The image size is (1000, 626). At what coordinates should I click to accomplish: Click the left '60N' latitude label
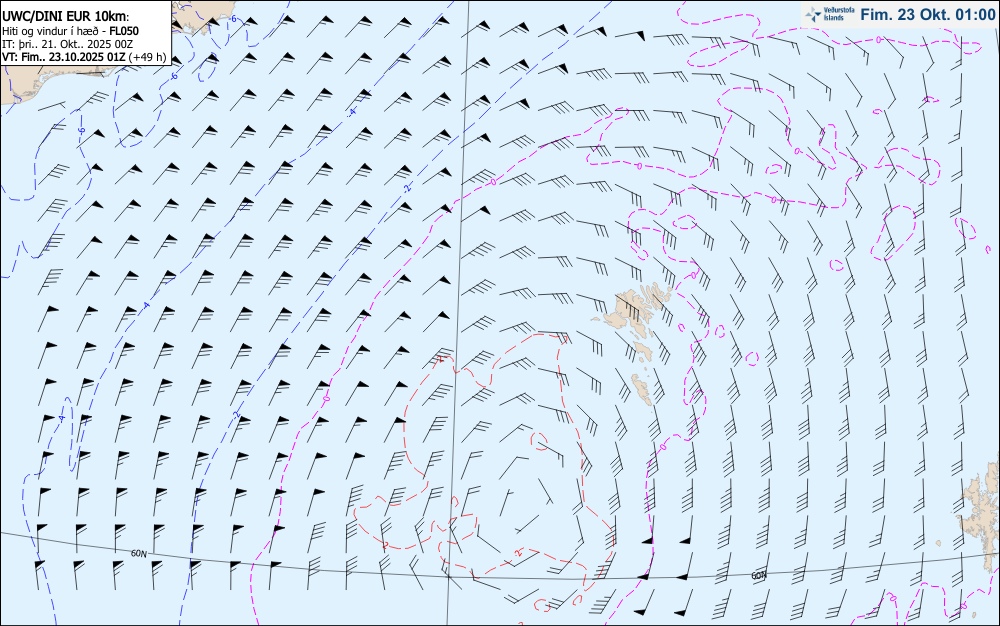(x=138, y=553)
